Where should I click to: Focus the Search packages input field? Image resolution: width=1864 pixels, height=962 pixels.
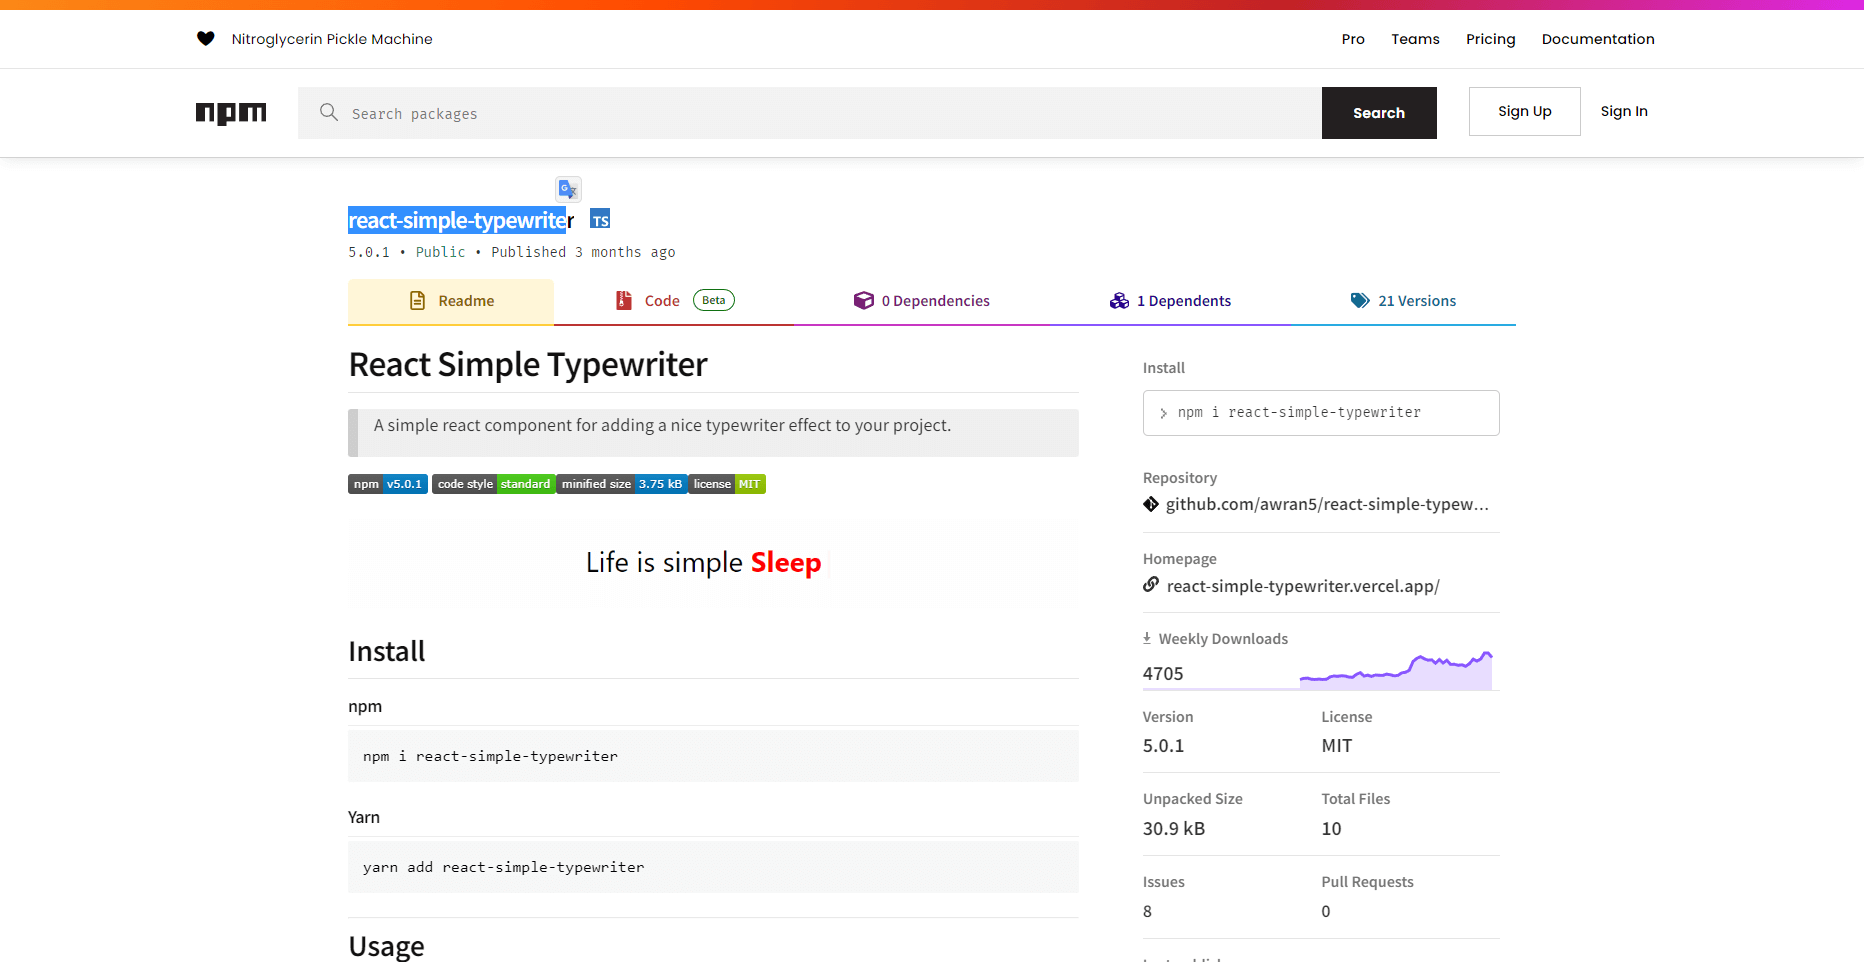pos(810,113)
